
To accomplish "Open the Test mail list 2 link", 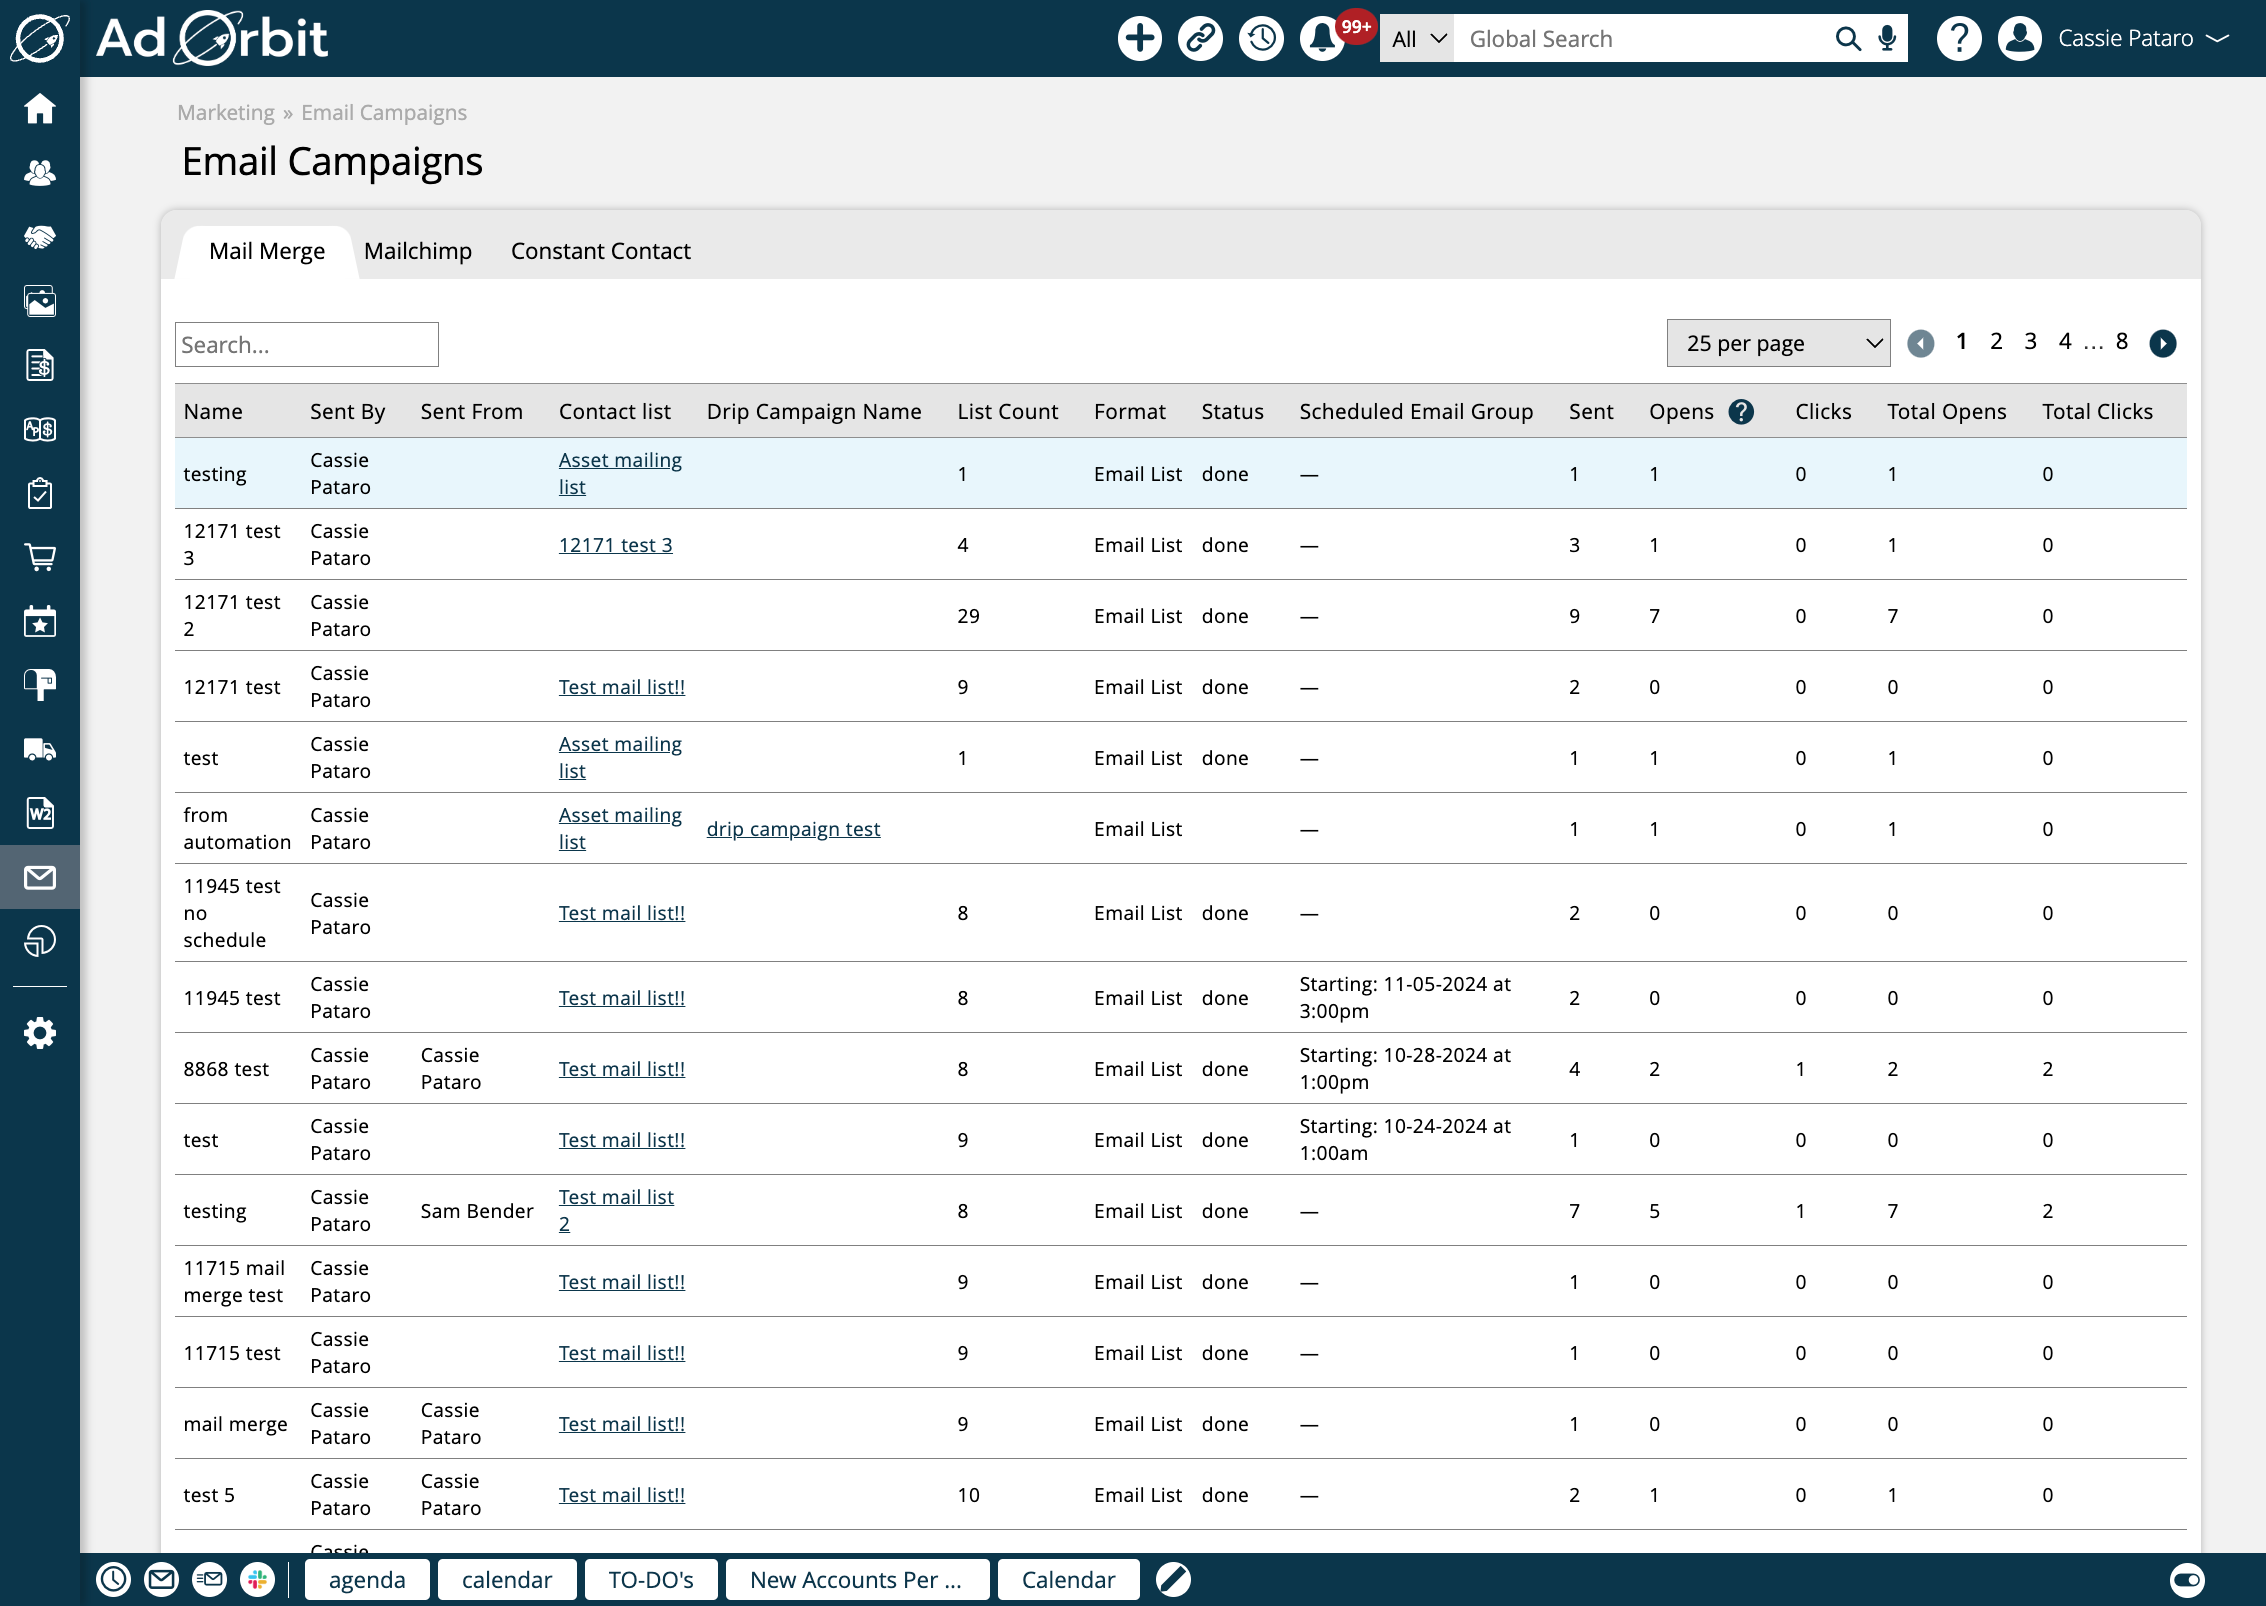I will click(x=616, y=1210).
